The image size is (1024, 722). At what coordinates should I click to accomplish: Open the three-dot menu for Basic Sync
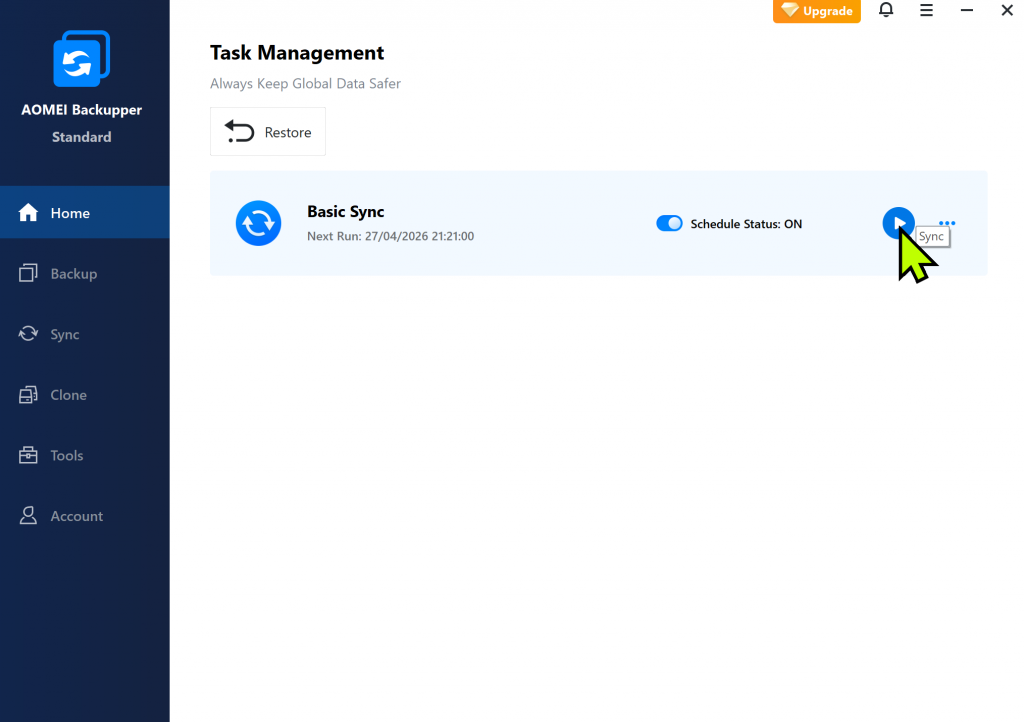click(946, 223)
